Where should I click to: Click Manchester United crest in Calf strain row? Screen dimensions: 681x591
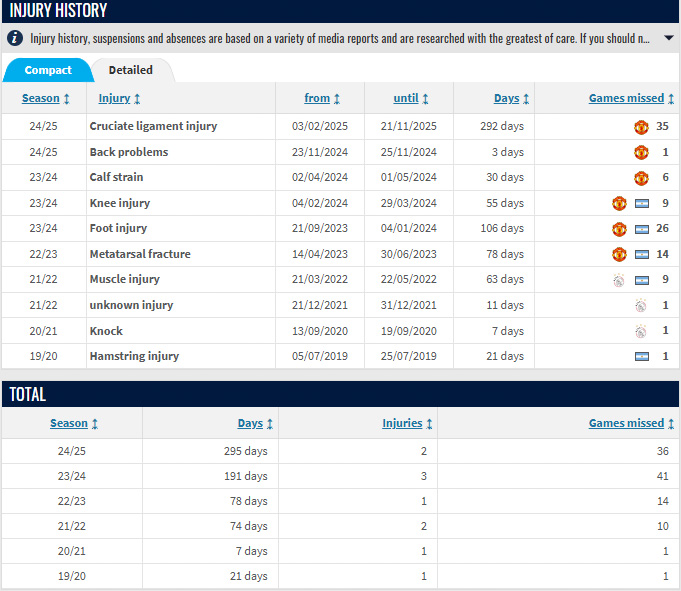[x=641, y=178]
